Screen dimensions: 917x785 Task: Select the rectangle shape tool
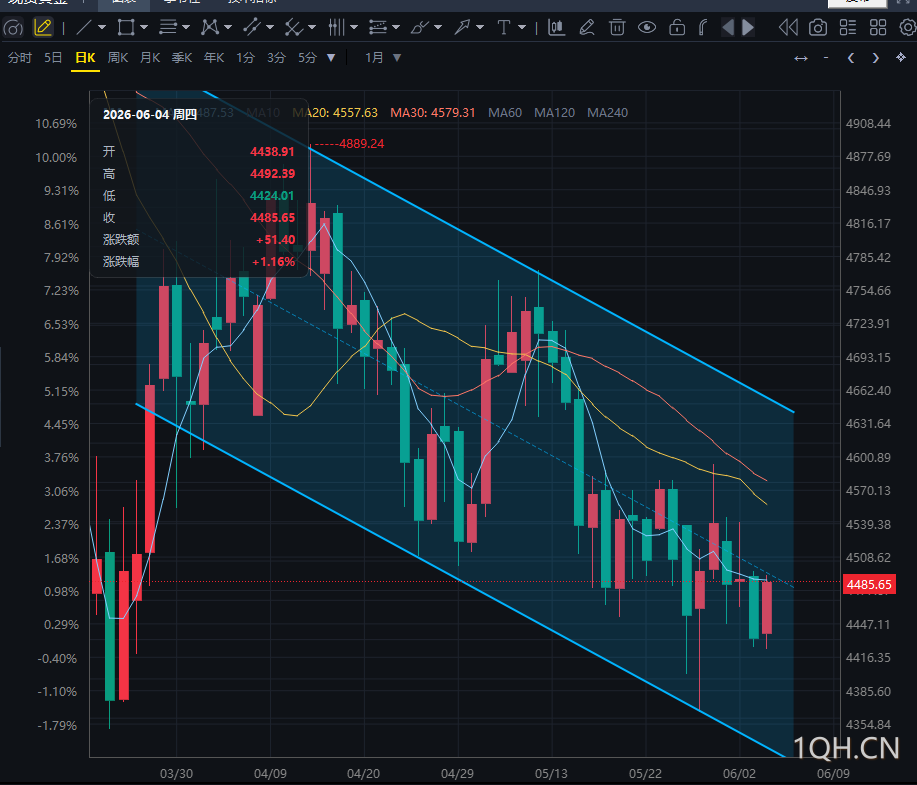coord(126,27)
